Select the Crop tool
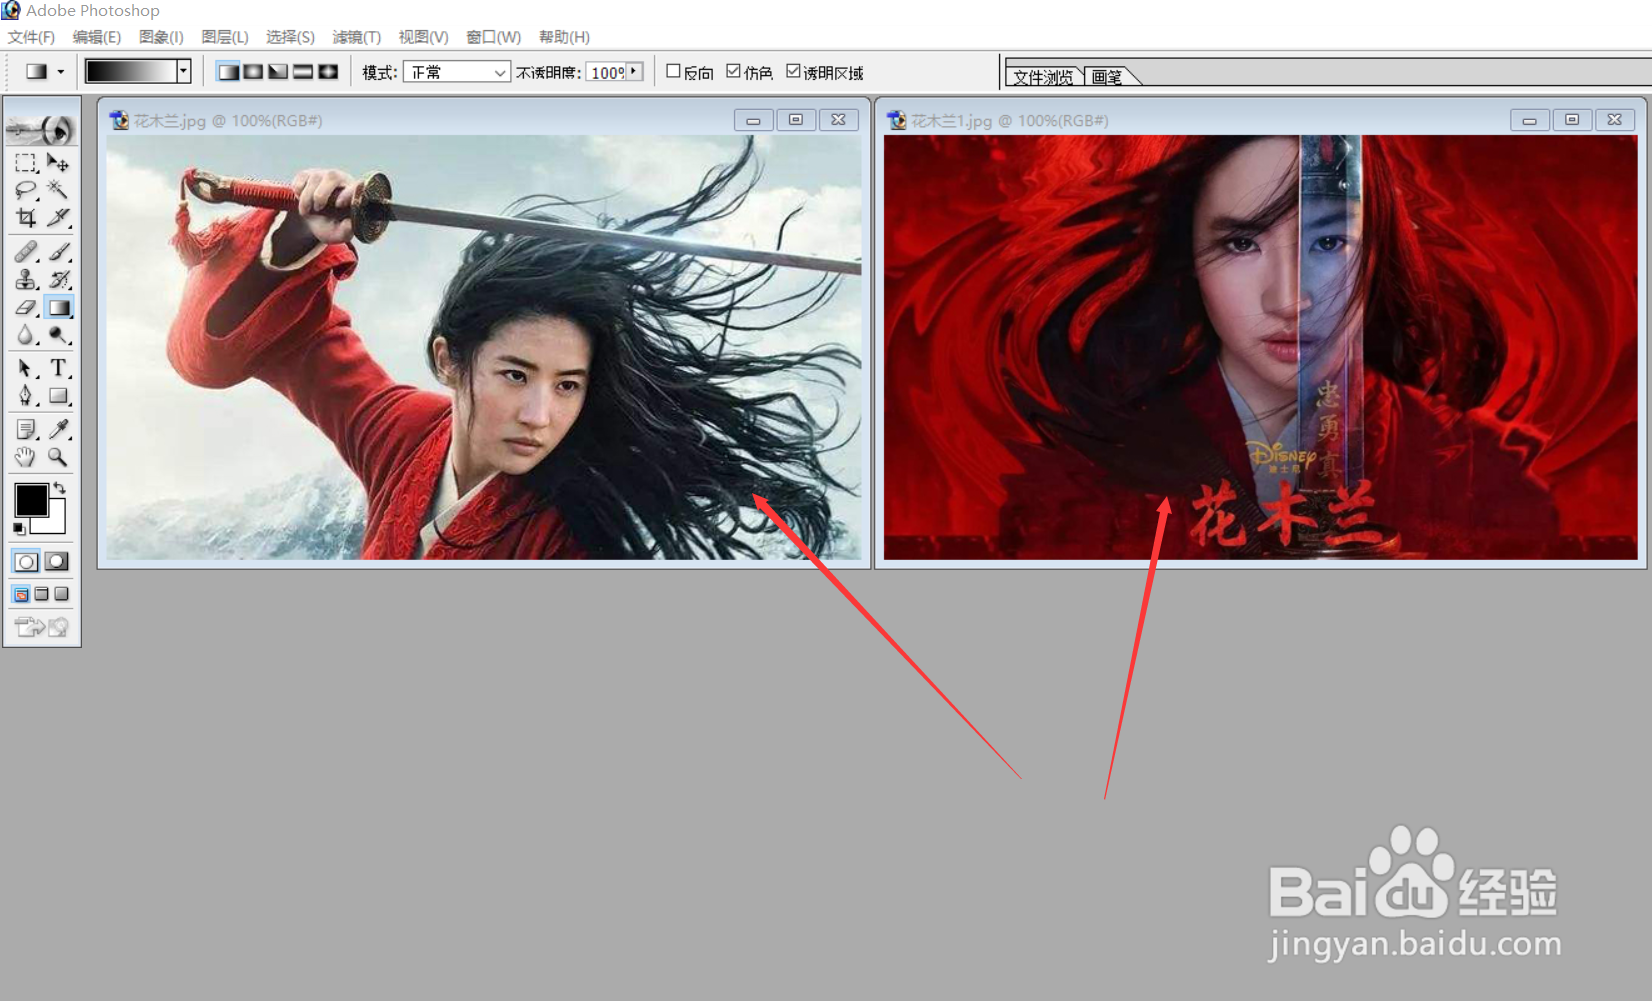This screenshot has height=1001, width=1652. [26, 217]
